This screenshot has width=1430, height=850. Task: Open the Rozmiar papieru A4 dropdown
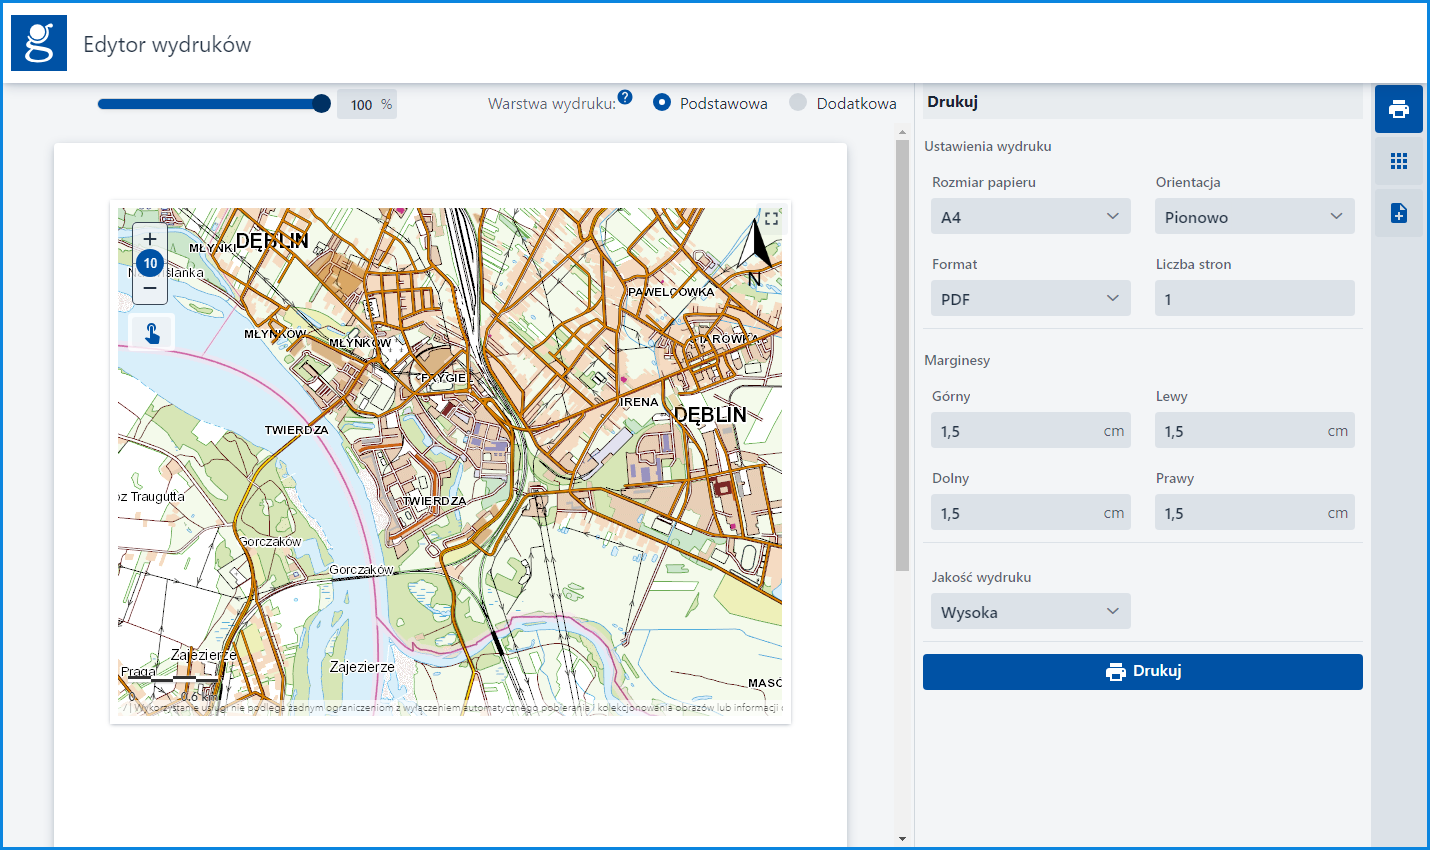(x=1030, y=217)
